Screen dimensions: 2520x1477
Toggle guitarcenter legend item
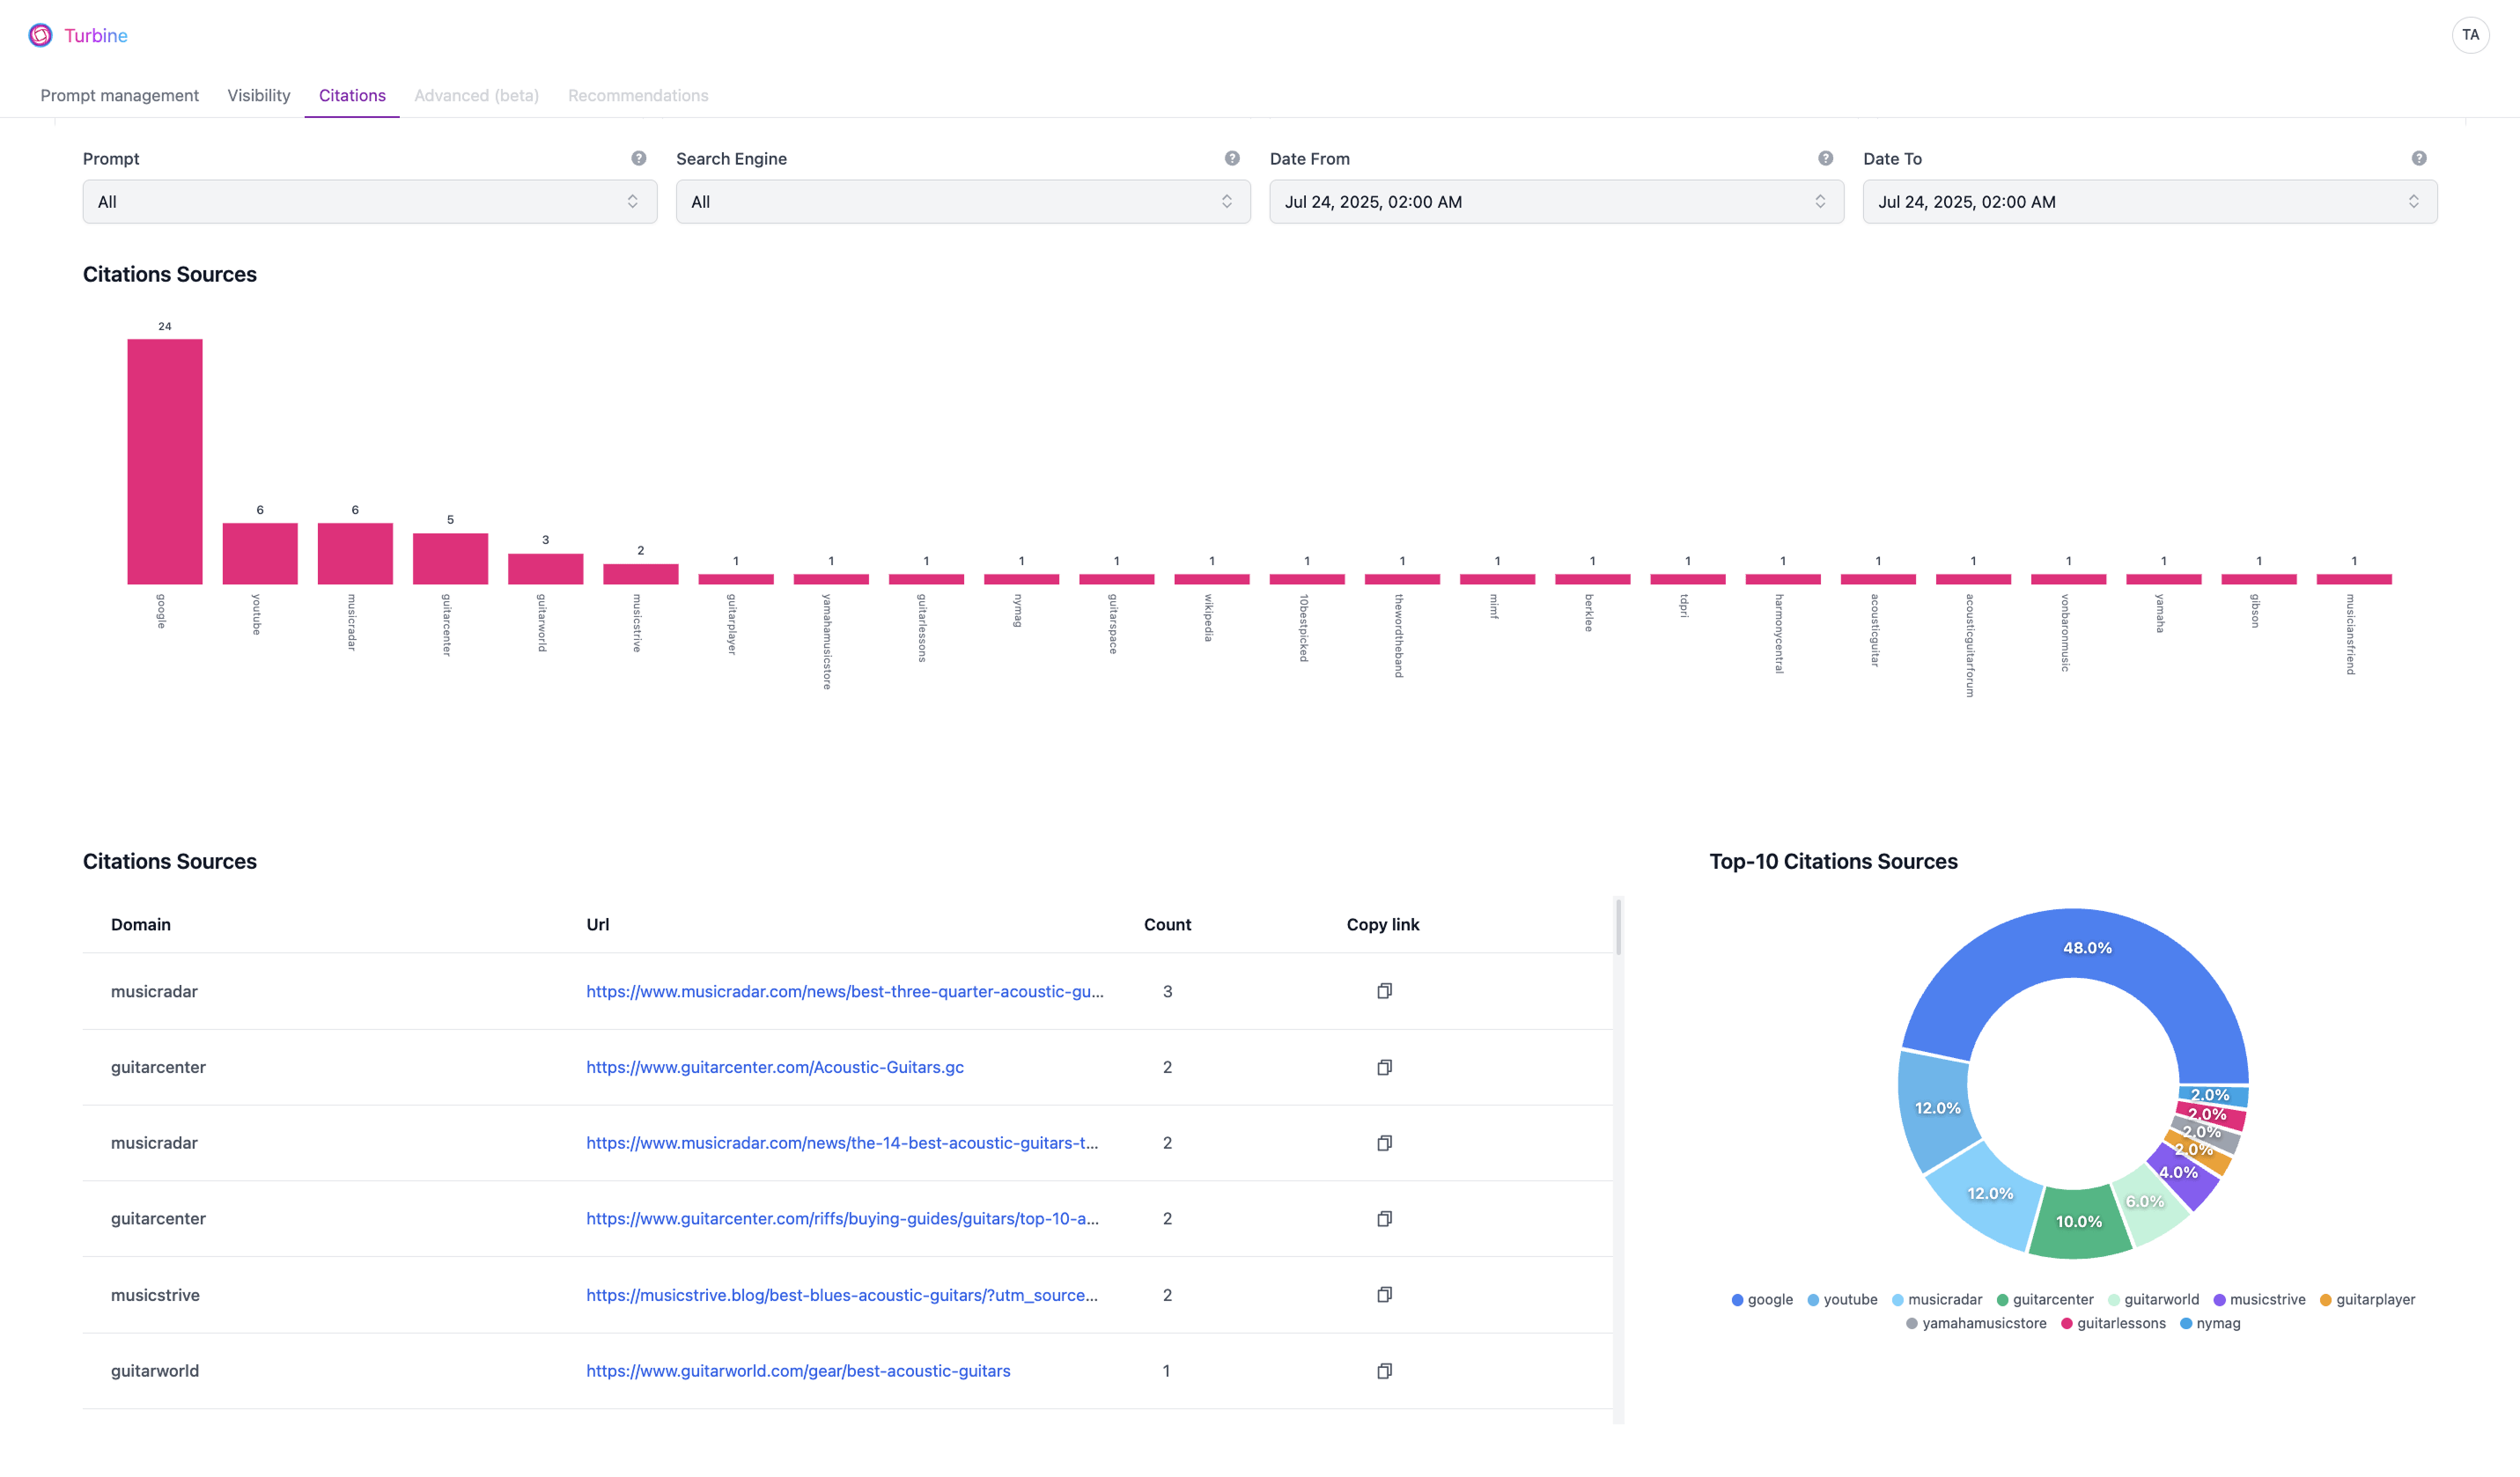(x=2045, y=1300)
